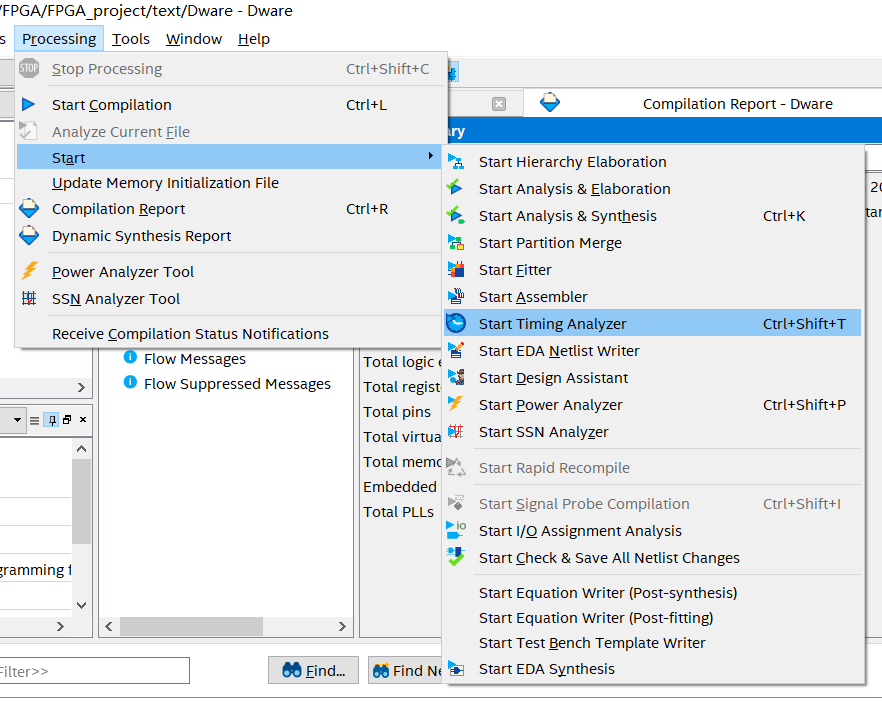
Task: Click the Start Assembler icon
Action: [456, 296]
